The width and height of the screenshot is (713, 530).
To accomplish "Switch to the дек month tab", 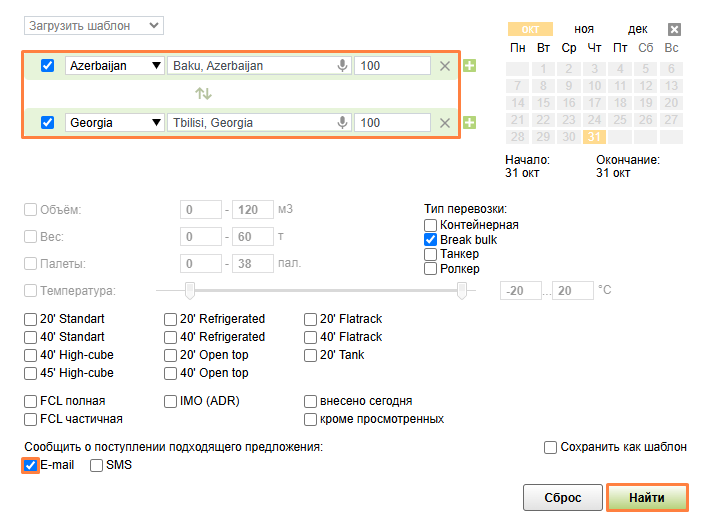I will [637, 30].
